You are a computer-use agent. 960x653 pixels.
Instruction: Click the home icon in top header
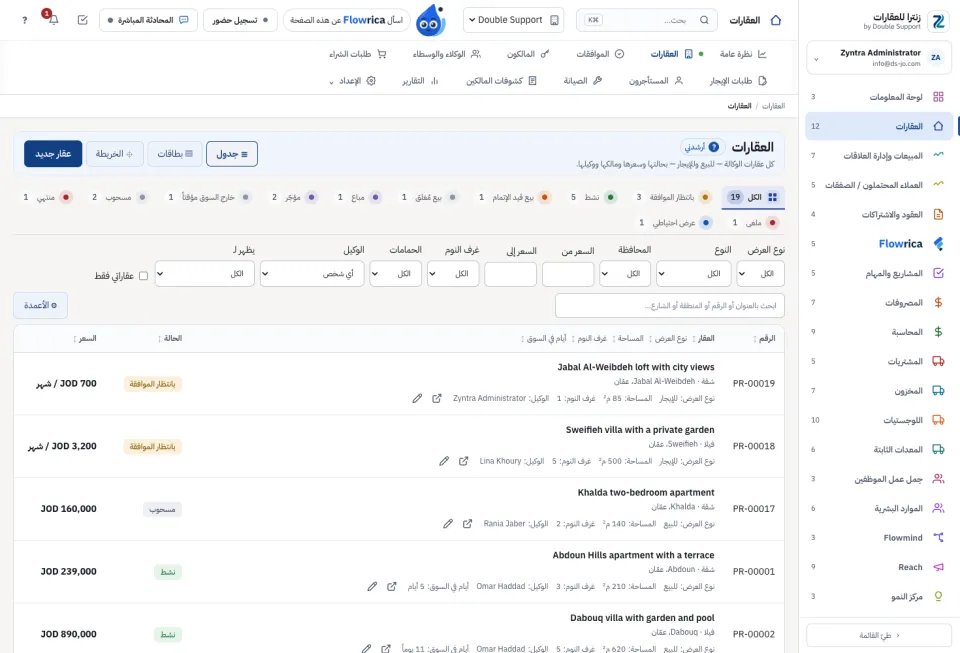pos(776,20)
